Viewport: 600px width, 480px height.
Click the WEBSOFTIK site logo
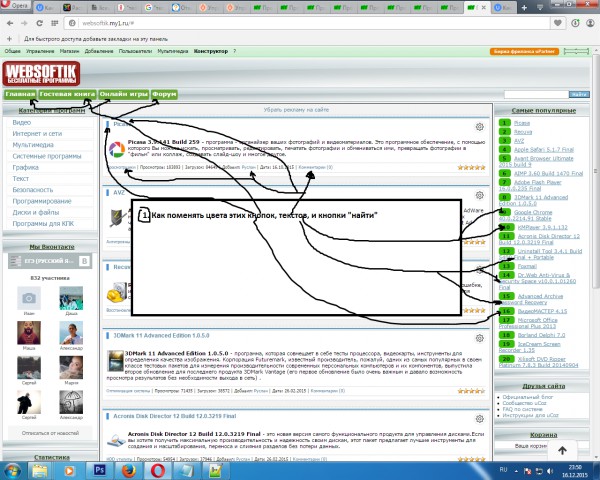pos(41,73)
